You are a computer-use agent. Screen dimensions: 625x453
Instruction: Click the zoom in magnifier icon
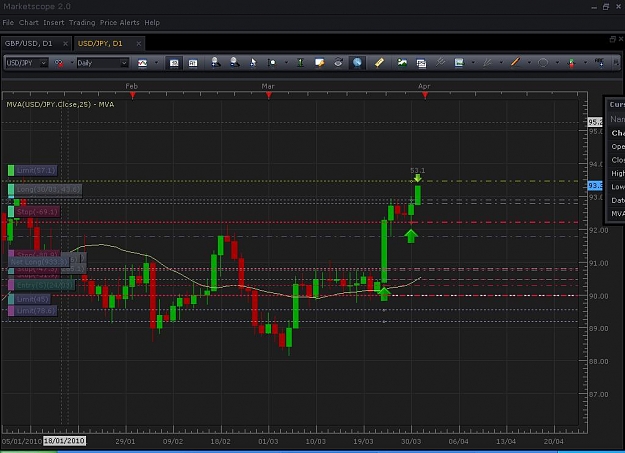216,63
